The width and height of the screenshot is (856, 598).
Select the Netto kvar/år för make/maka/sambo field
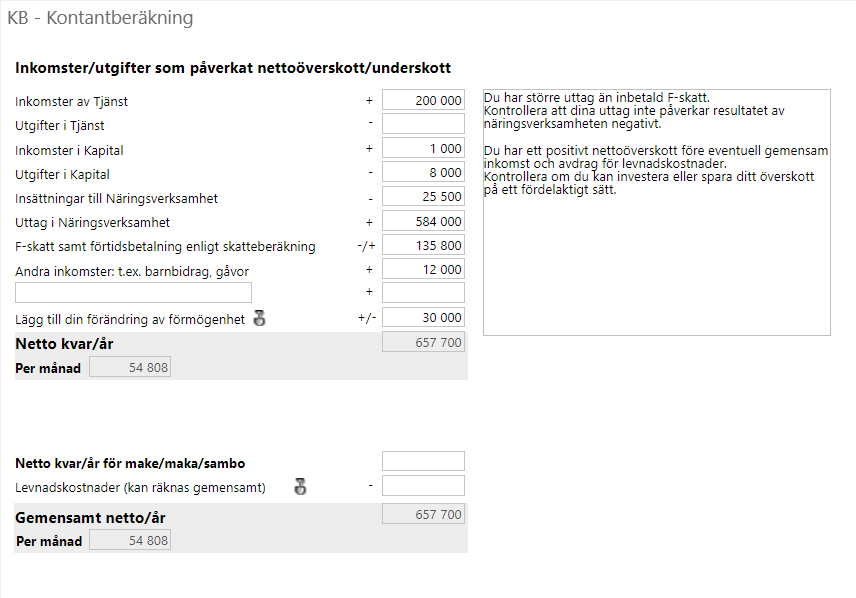423,461
